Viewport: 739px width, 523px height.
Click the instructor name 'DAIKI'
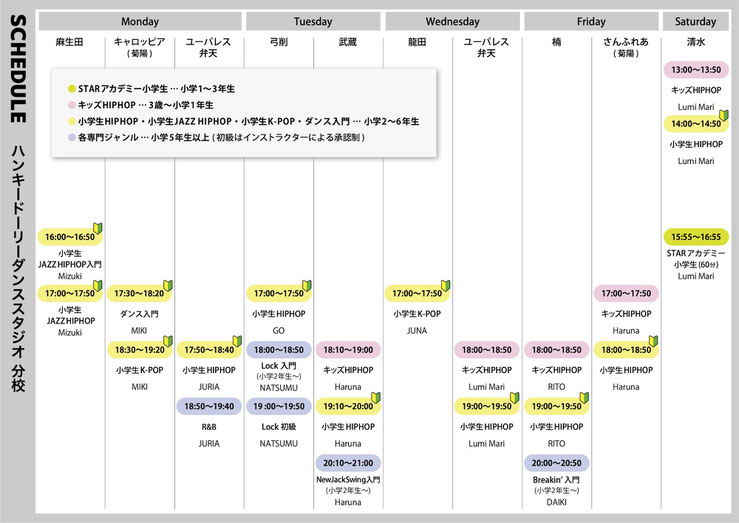tap(557, 502)
